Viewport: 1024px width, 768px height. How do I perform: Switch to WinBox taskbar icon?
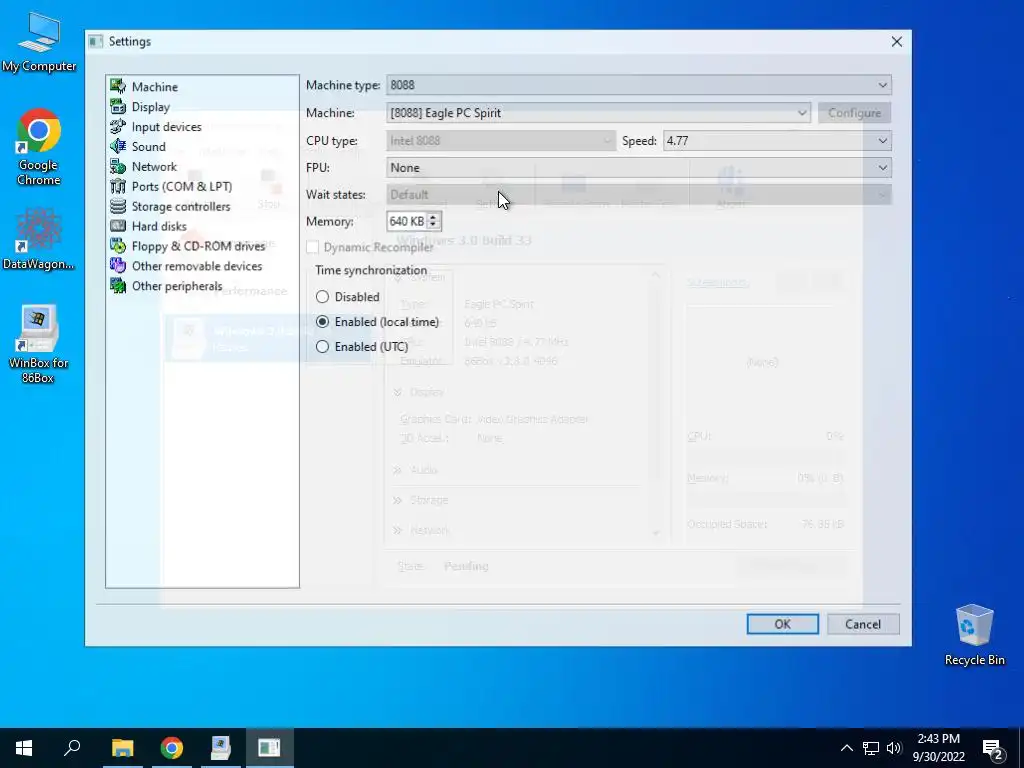[x=220, y=748]
